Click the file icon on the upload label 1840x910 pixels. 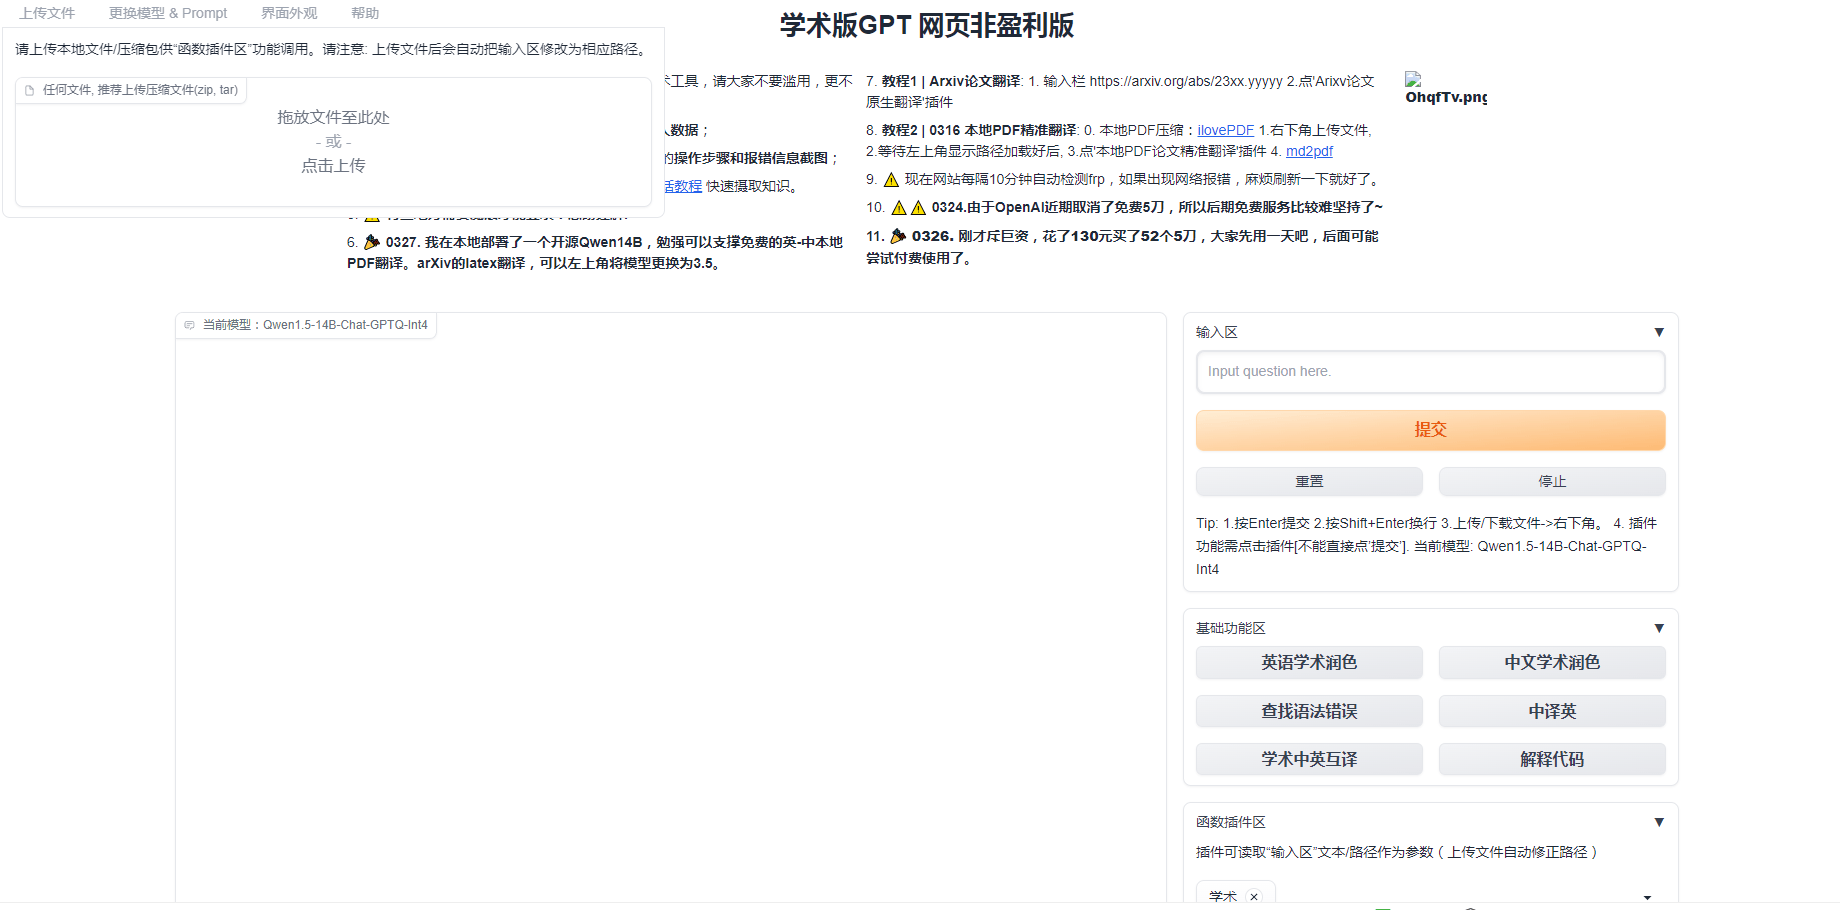click(x=30, y=90)
